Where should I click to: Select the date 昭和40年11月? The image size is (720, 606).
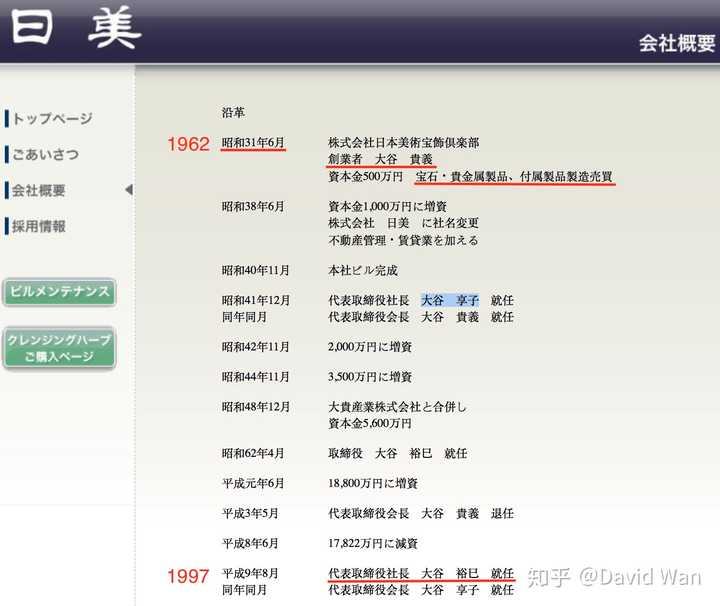(256, 270)
